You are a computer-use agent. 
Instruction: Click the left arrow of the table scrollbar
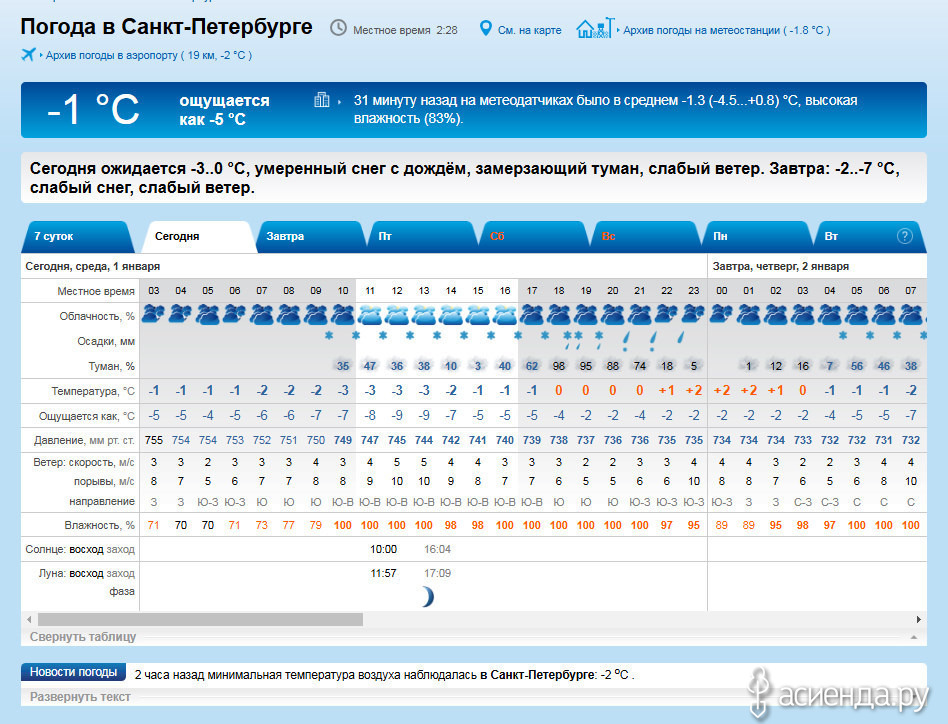tap(28, 619)
